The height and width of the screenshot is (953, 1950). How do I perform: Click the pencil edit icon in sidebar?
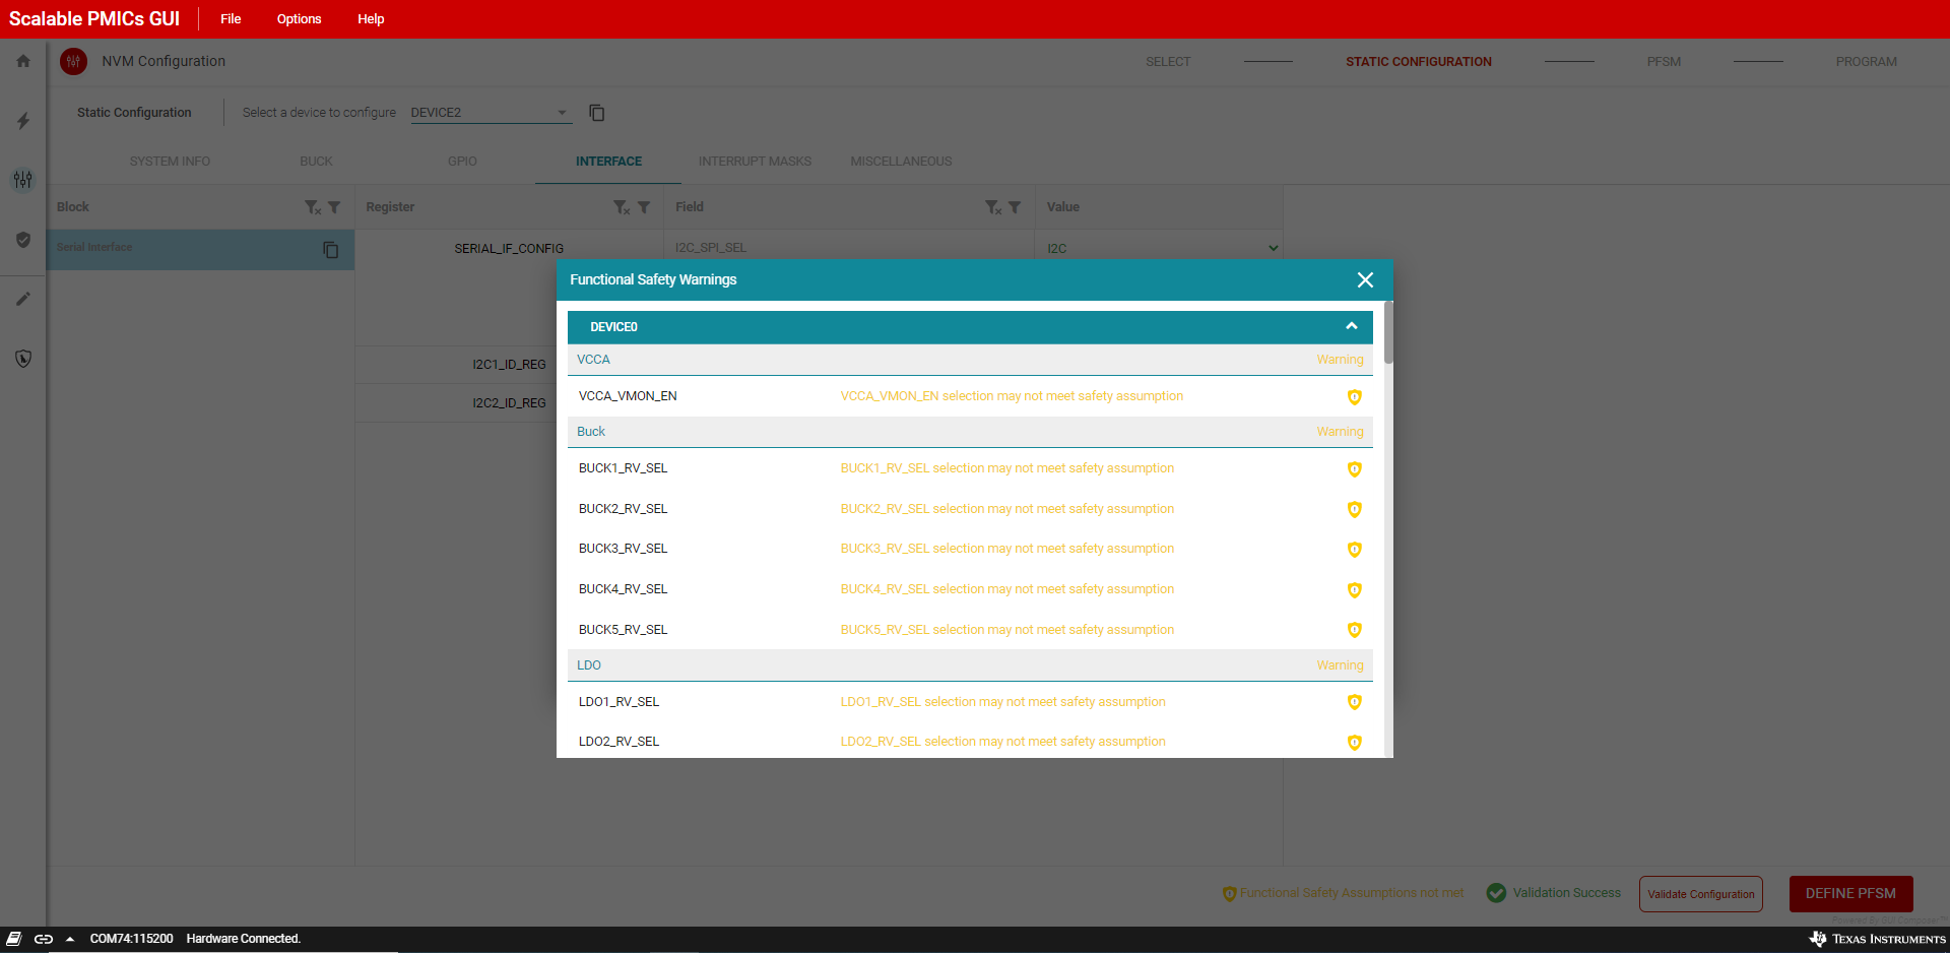pyautogui.click(x=23, y=299)
